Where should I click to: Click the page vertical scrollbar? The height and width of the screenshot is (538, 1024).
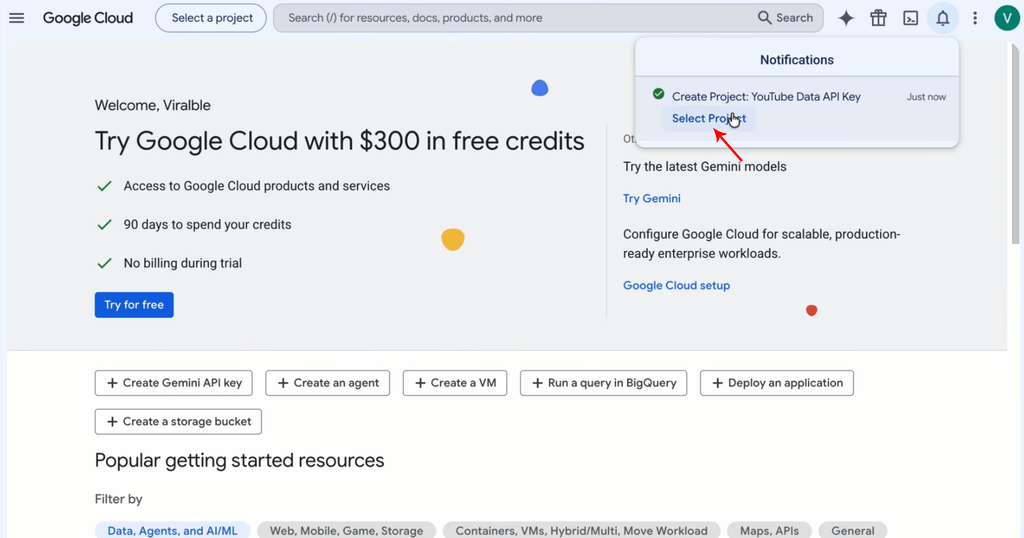click(1016, 144)
